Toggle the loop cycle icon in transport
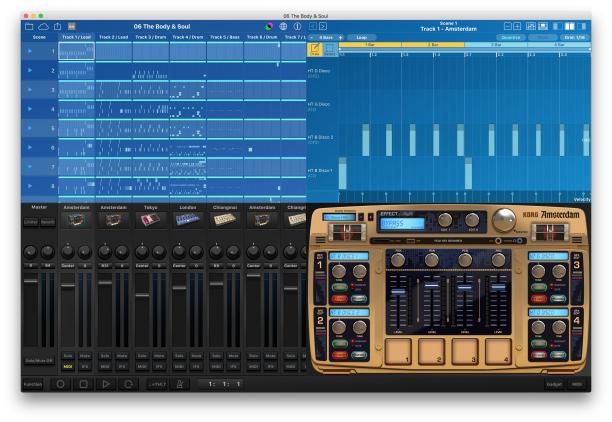612x422 pixels. [x=128, y=384]
